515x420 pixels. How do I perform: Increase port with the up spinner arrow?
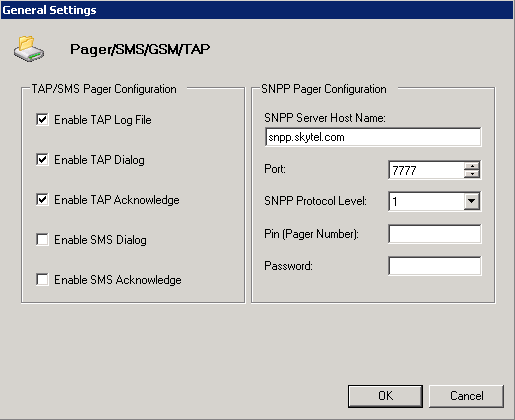(472, 166)
